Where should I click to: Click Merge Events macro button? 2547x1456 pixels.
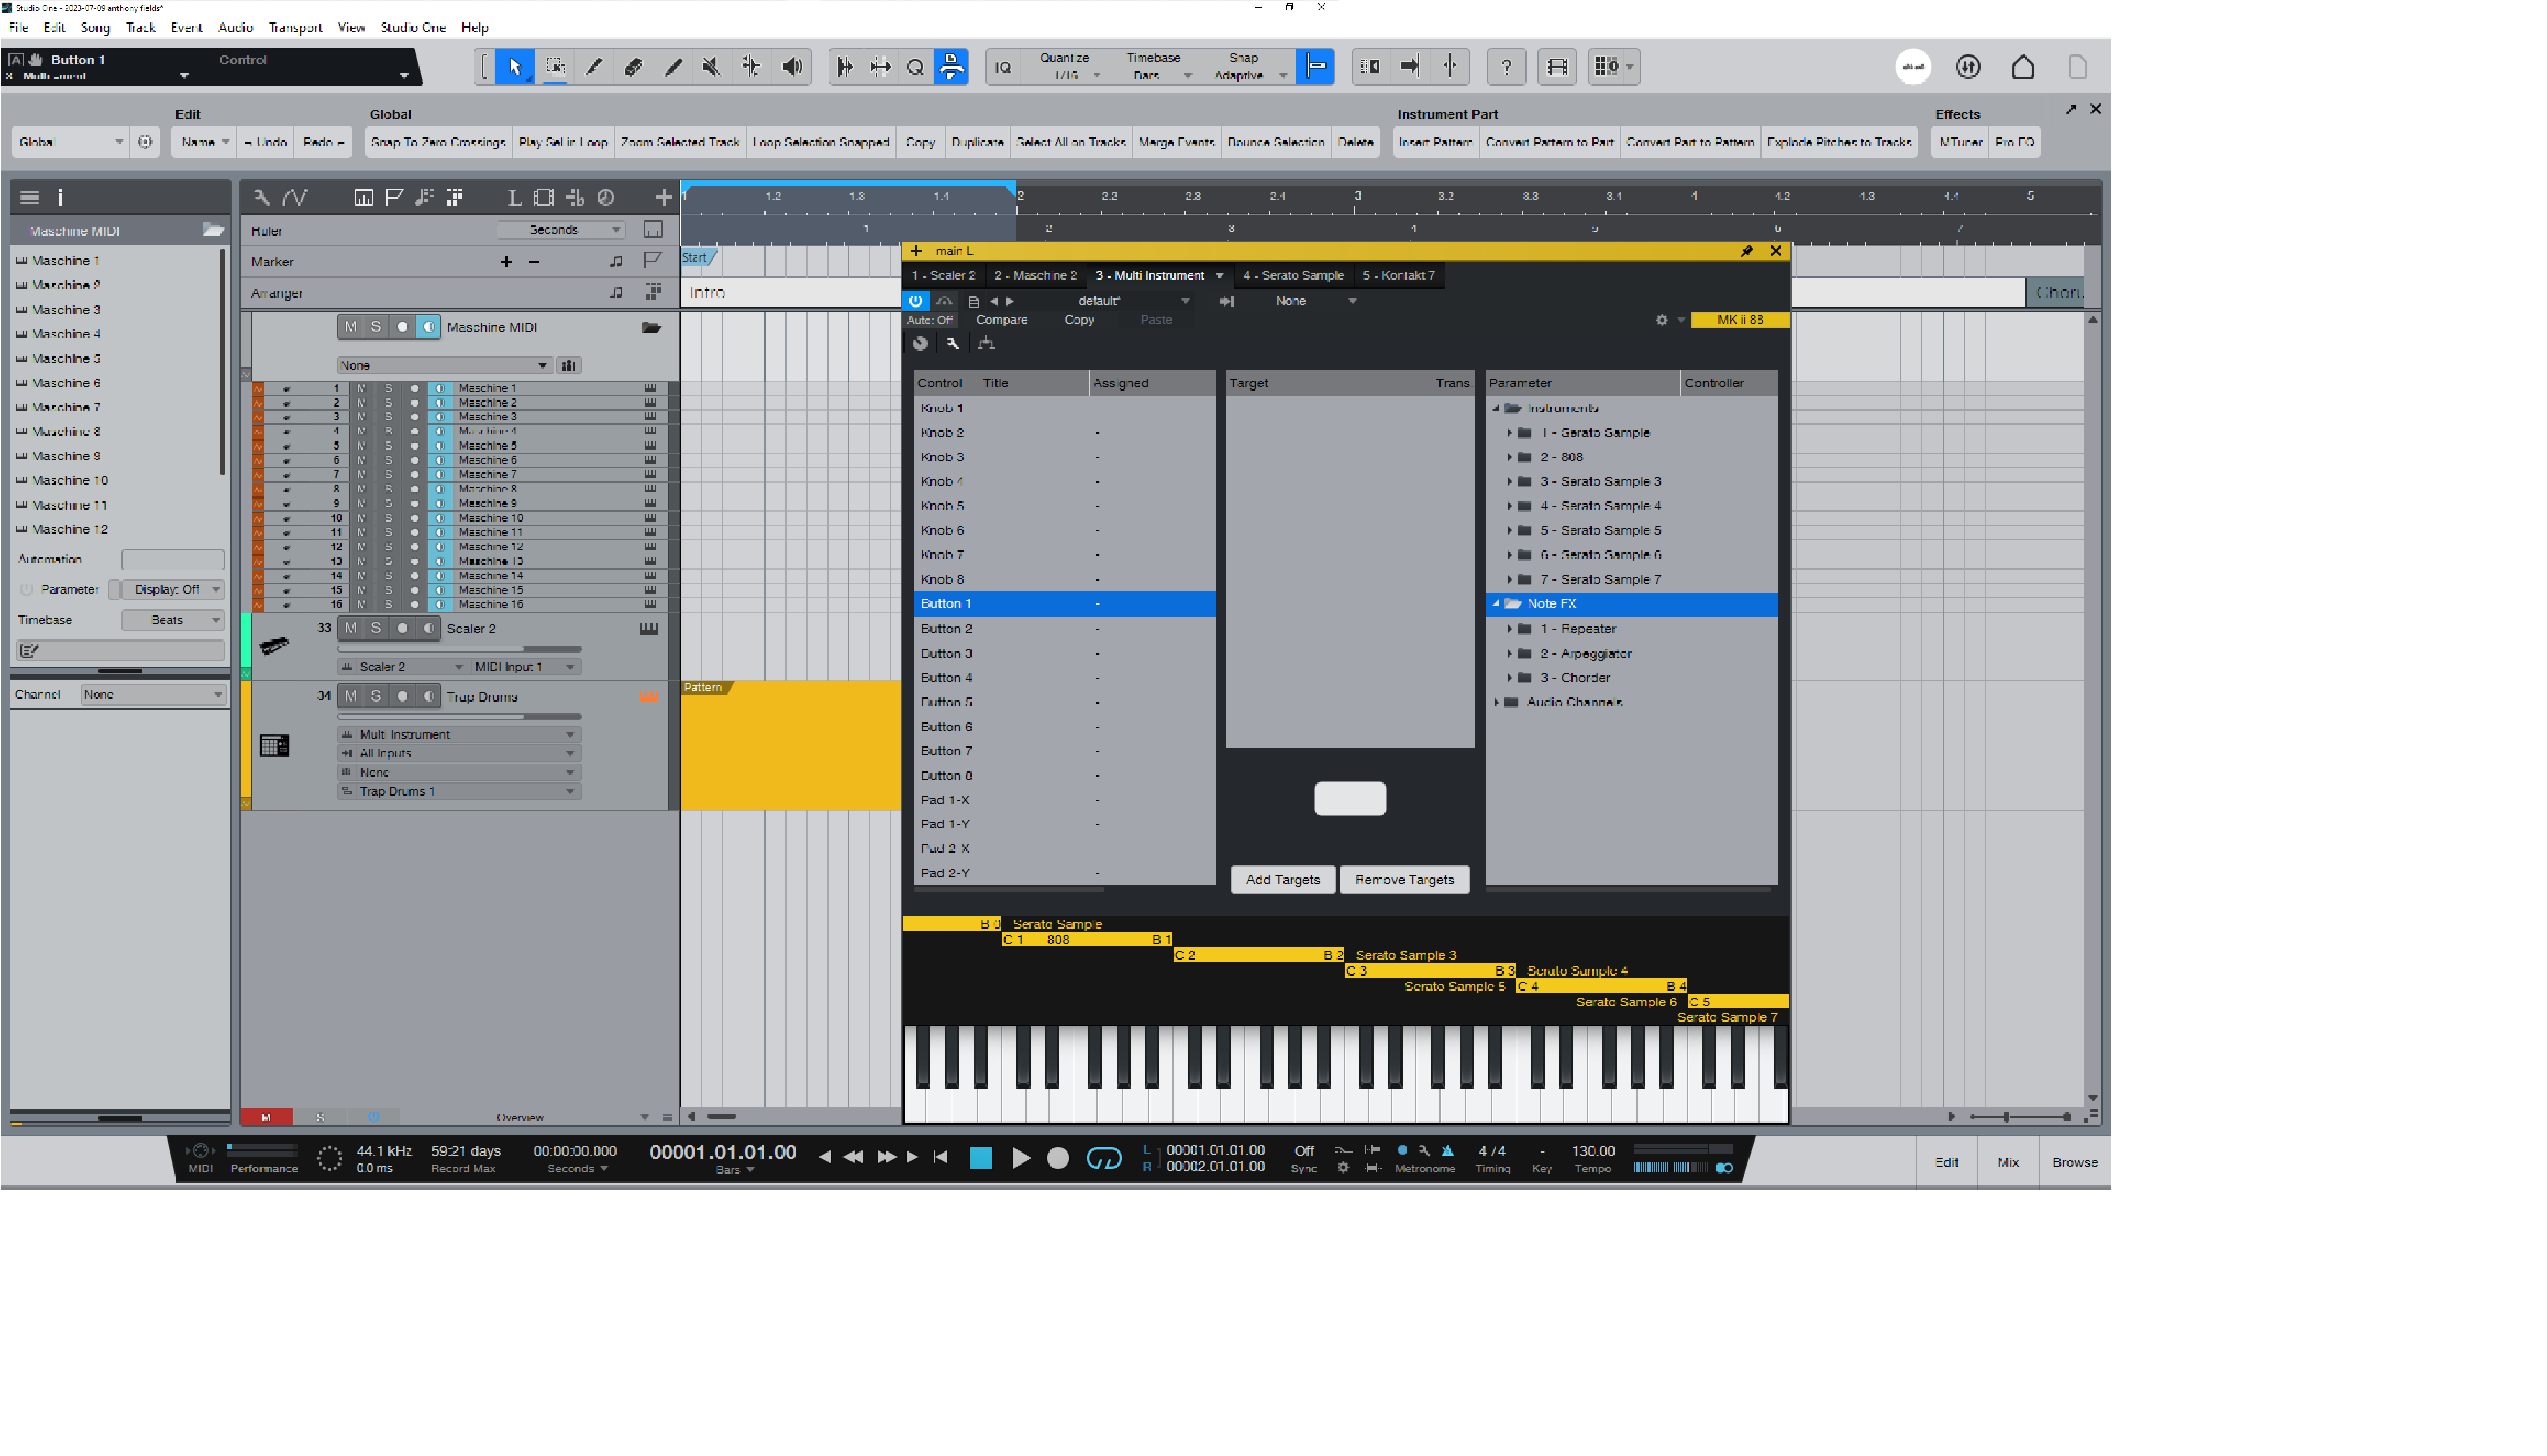click(1176, 142)
